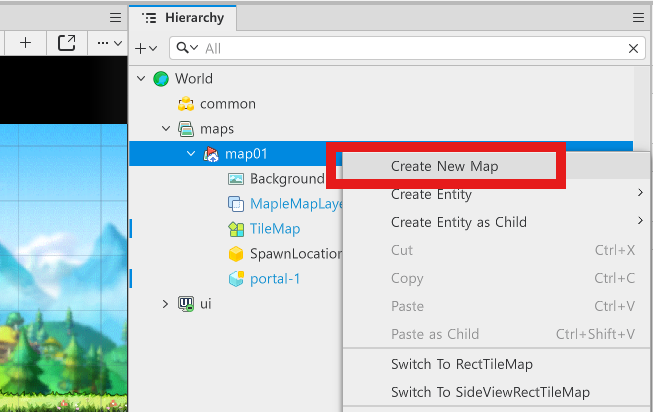This screenshot has width=653, height=412.
Task: Click the SpawnLocation yellow cube icon
Action: pyautogui.click(x=236, y=254)
